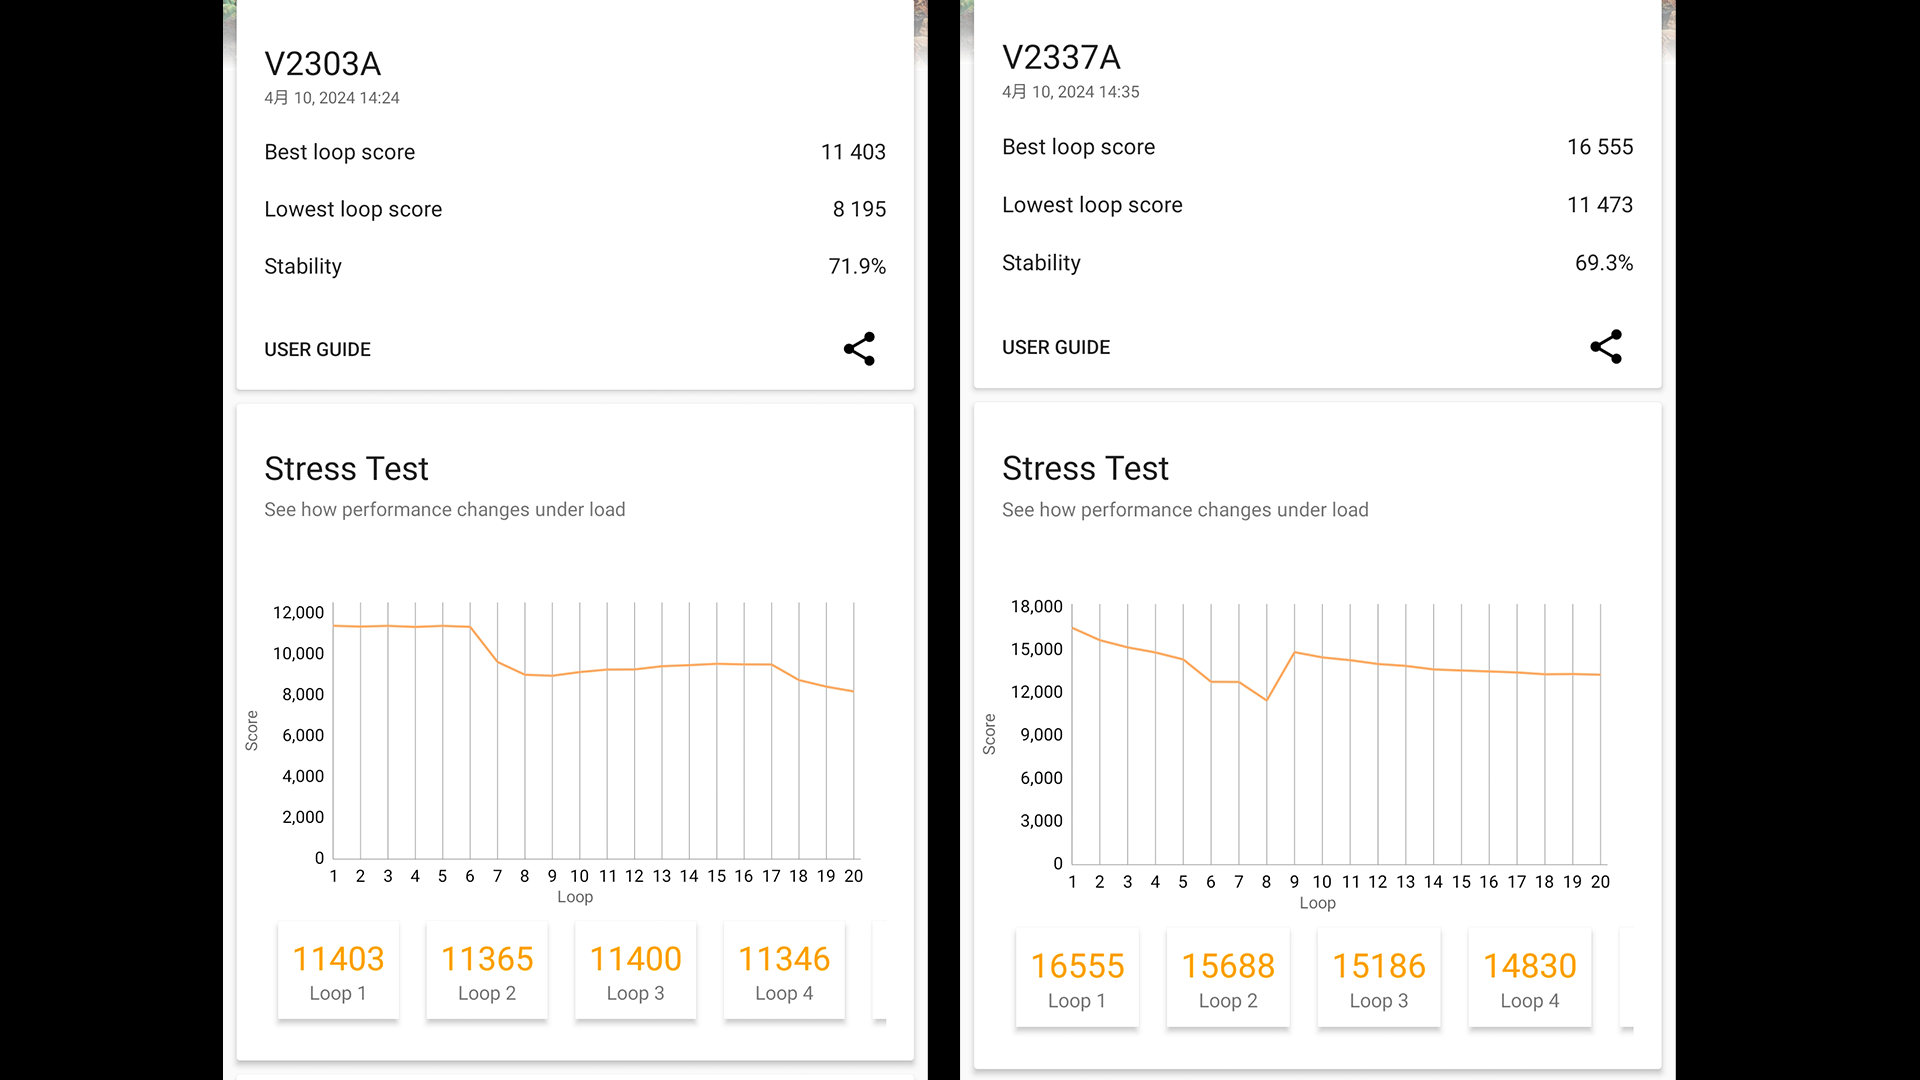Select Loop 4 card showing 14830
Viewport: 1920px width, 1080px height.
pos(1530,978)
